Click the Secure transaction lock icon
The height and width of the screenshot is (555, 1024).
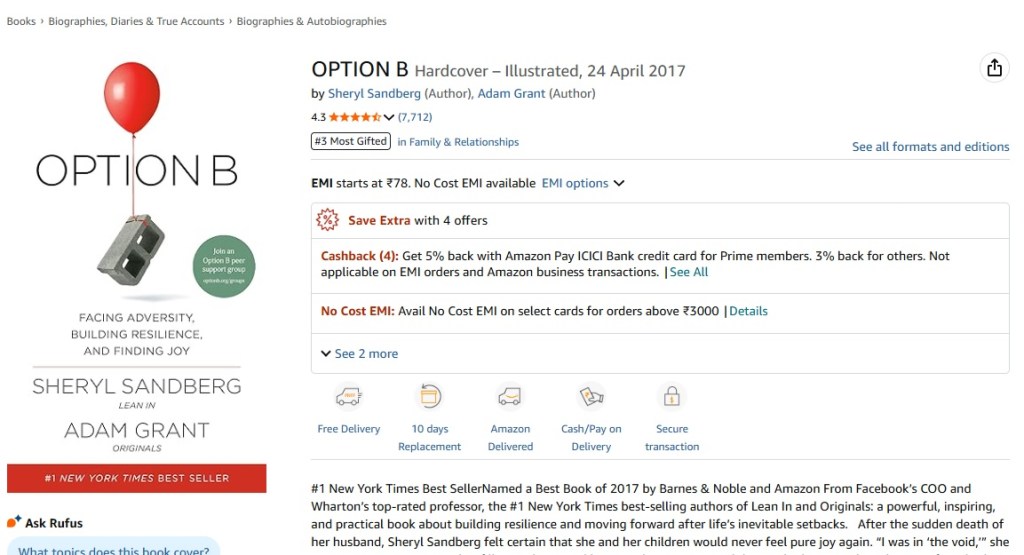[x=672, y=397]
